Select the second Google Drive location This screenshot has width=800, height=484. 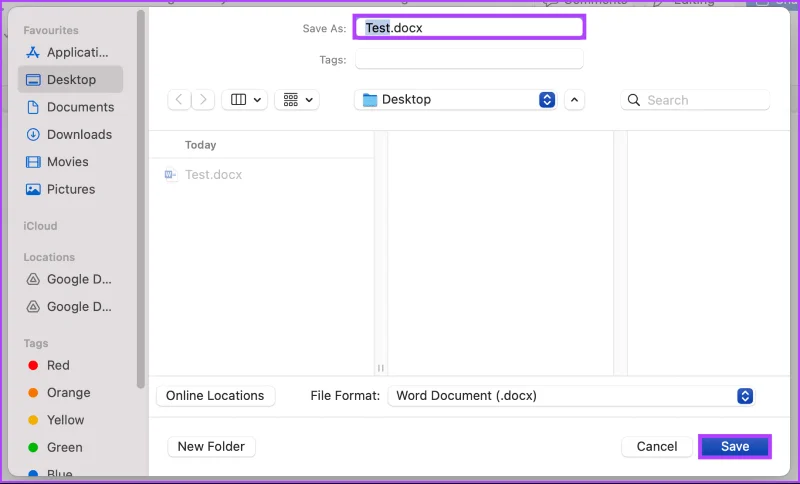point(70,307)
